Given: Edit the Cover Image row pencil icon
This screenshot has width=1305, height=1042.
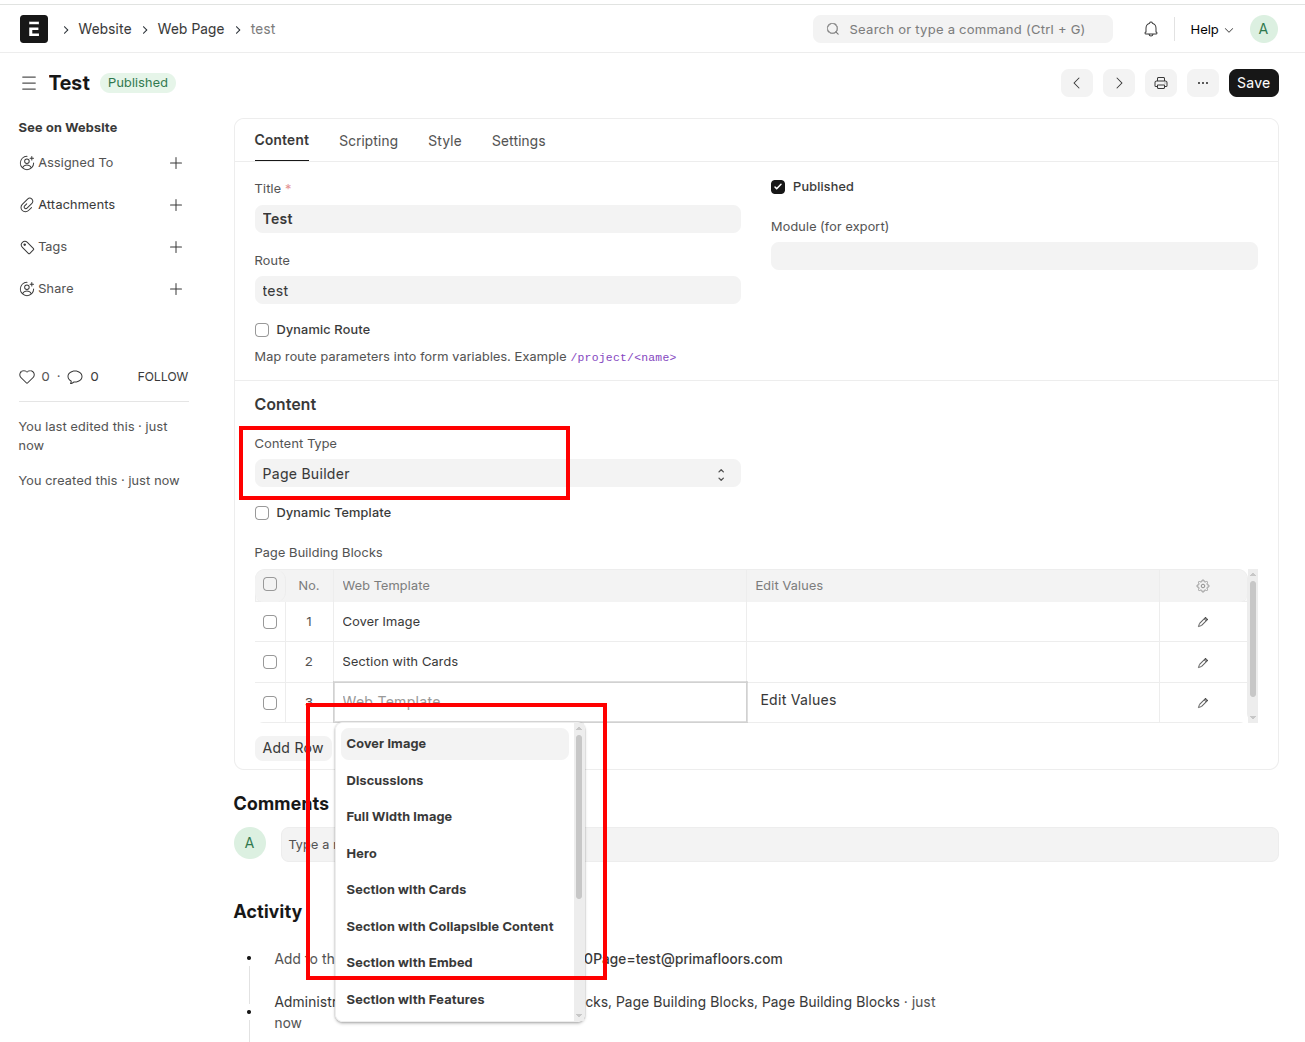Looking at the screenshot, I should point(1203,622).
